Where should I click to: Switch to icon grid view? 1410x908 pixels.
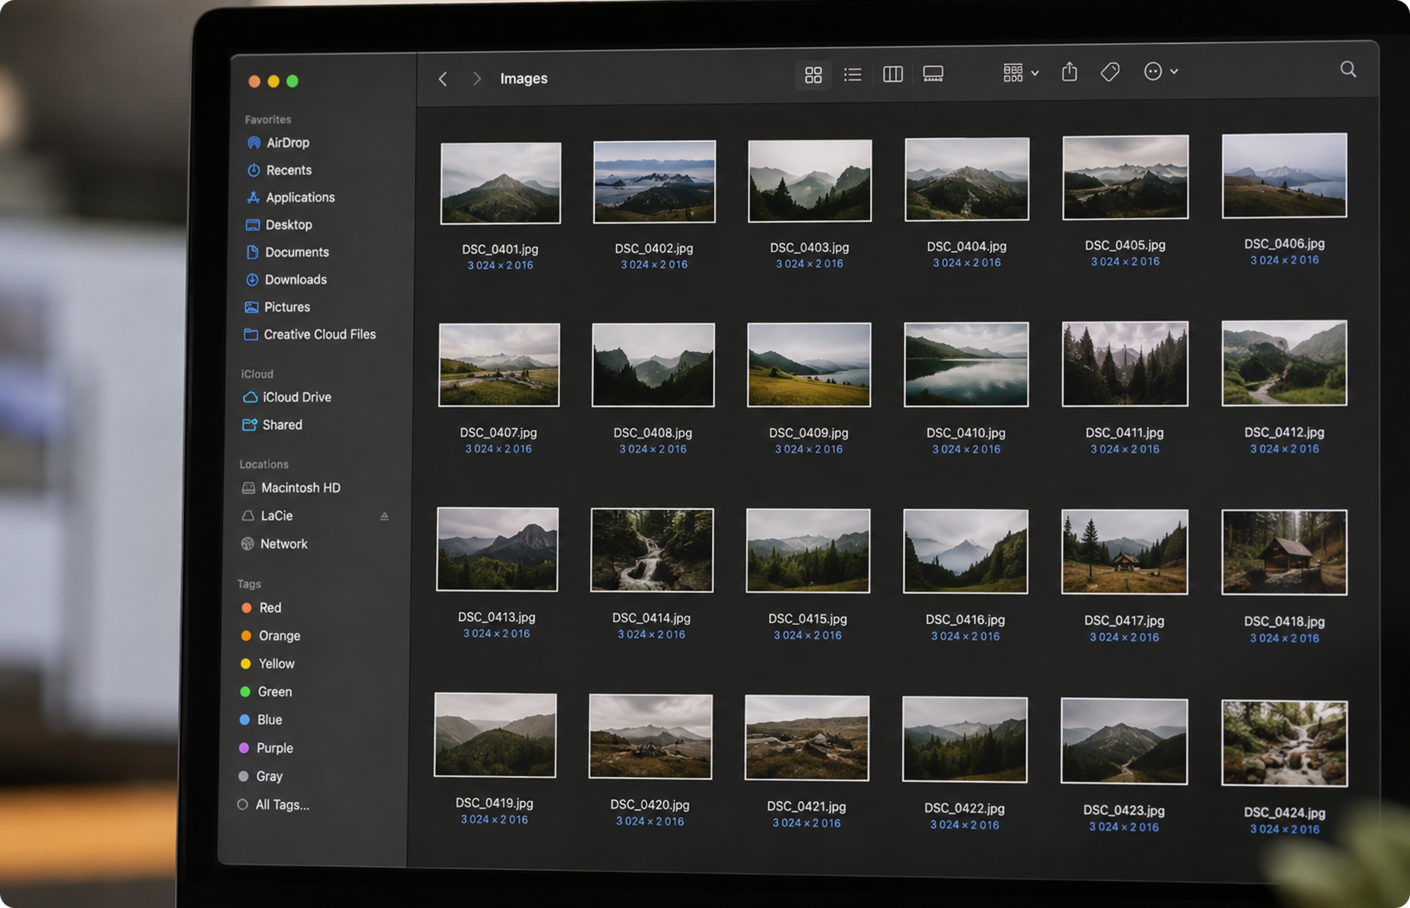813,75
